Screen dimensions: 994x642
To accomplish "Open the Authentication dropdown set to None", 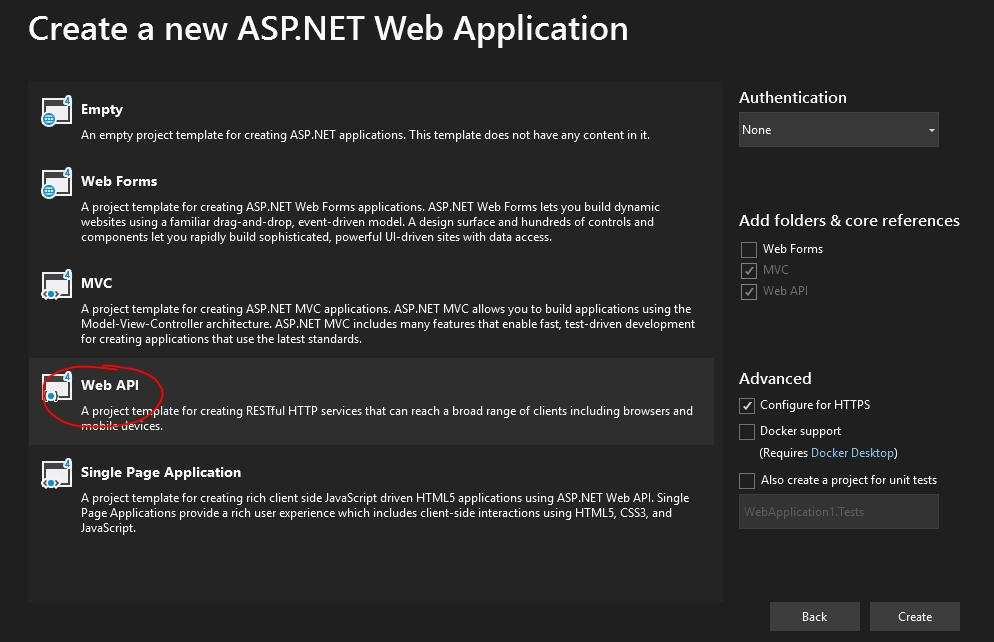I will point(839,130).
